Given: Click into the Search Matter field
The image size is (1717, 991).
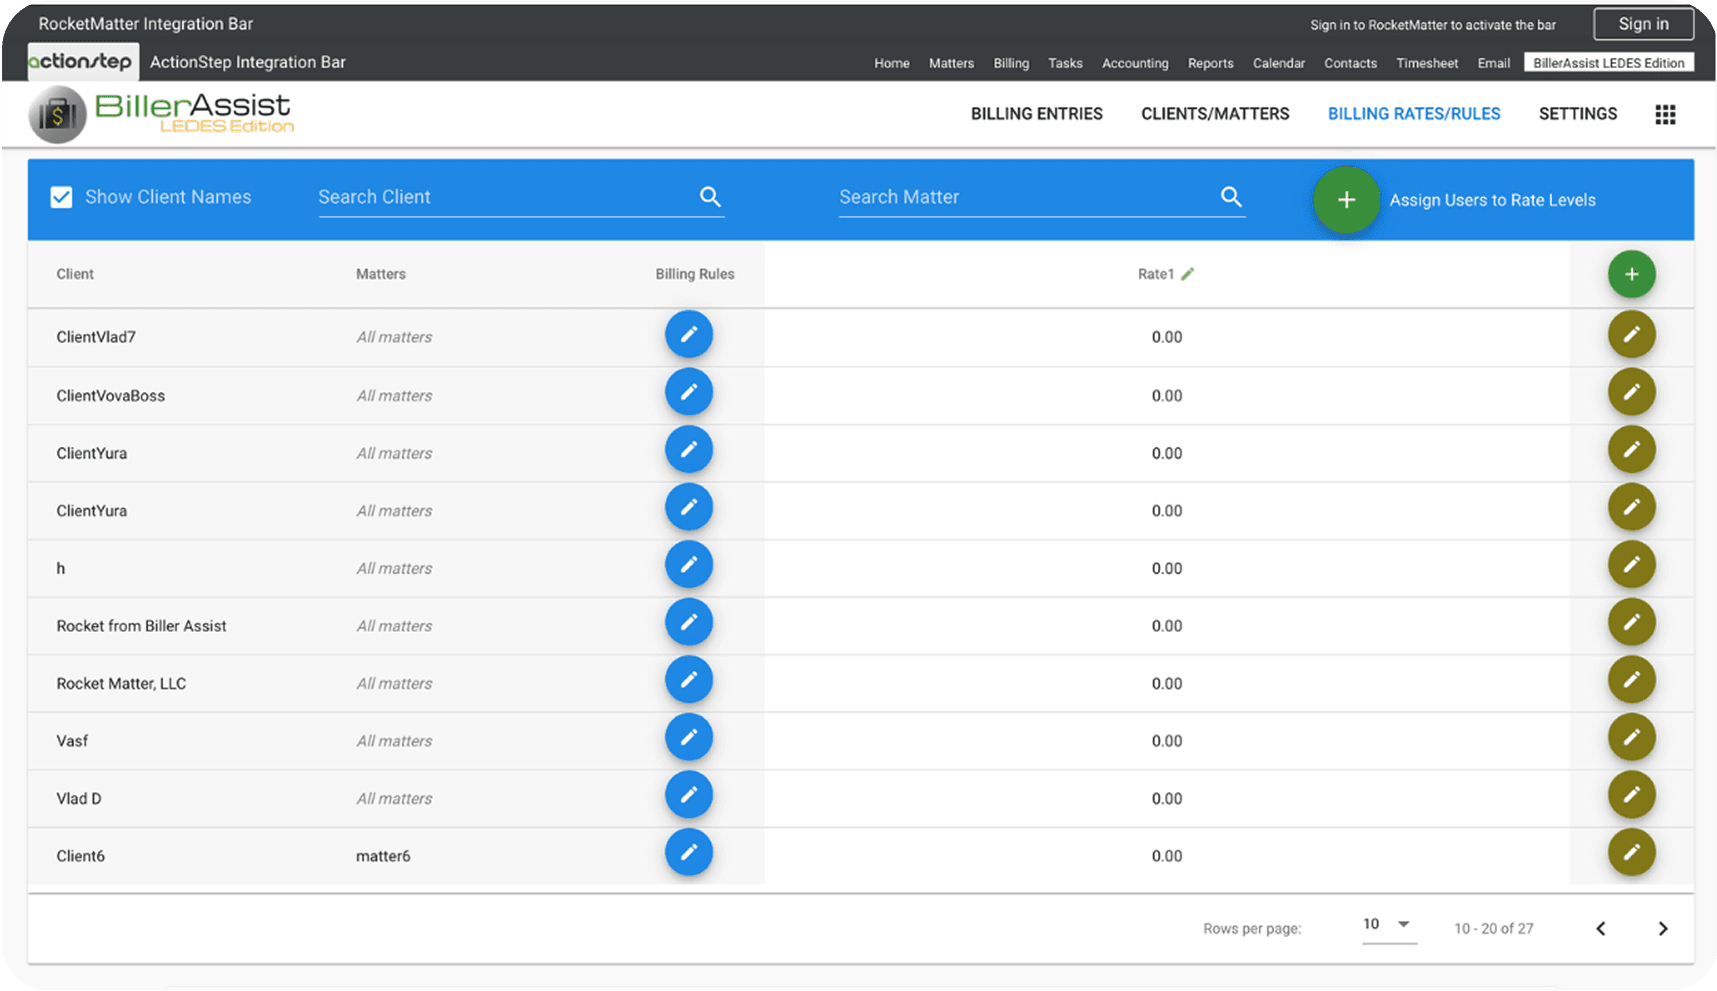Looking at the screenshot, I should (x=1020, y=197).
